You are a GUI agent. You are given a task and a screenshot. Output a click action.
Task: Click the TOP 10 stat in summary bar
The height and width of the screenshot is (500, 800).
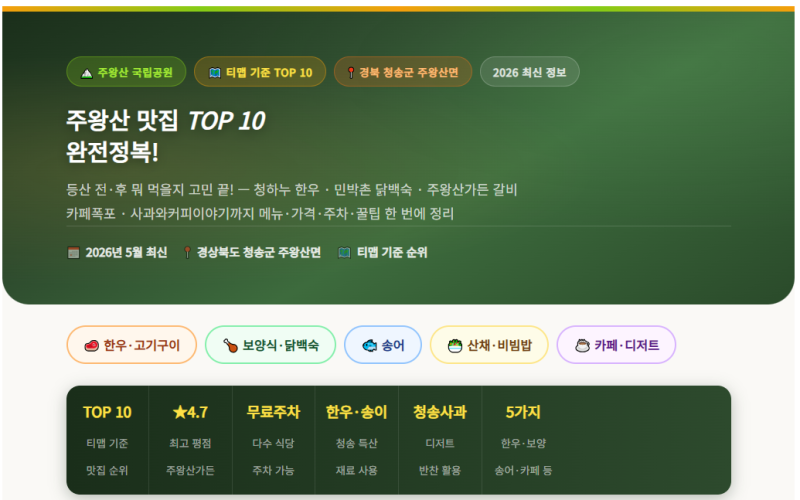(107, 412)
